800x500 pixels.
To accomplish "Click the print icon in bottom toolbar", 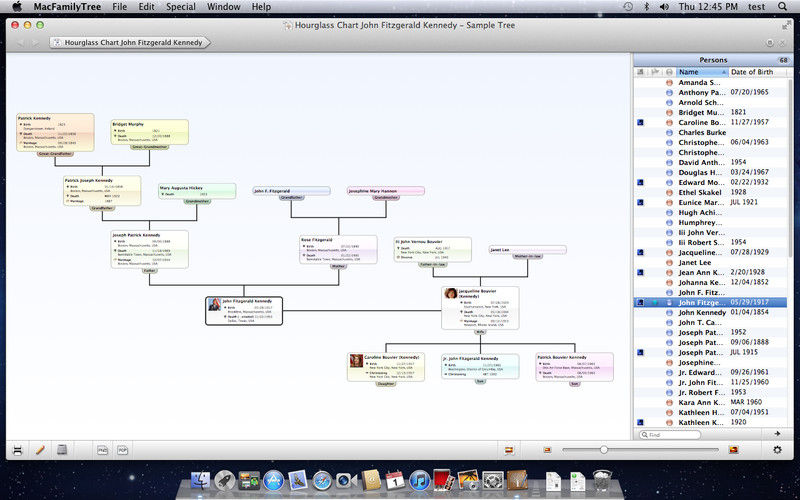I will coord(17,450).
